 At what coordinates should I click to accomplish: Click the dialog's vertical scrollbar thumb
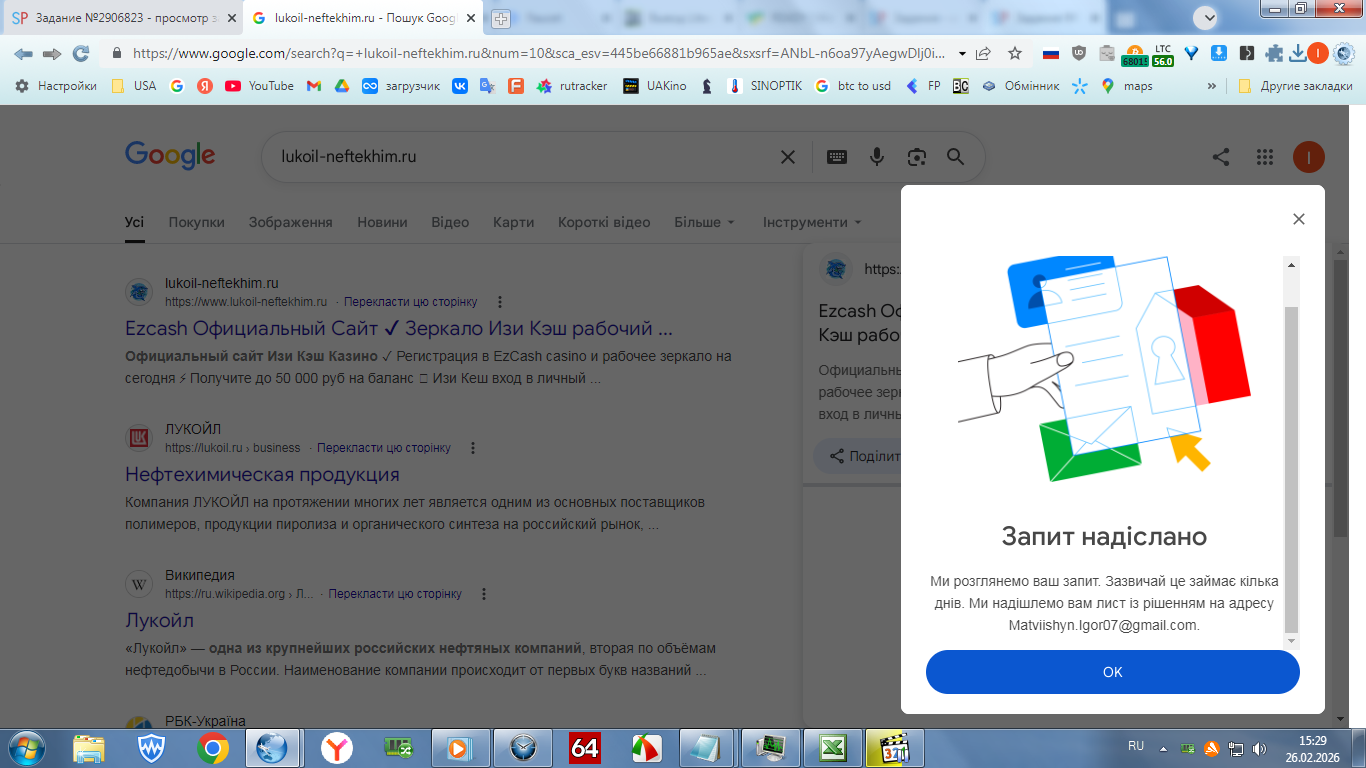click(x=1292, y=469)
